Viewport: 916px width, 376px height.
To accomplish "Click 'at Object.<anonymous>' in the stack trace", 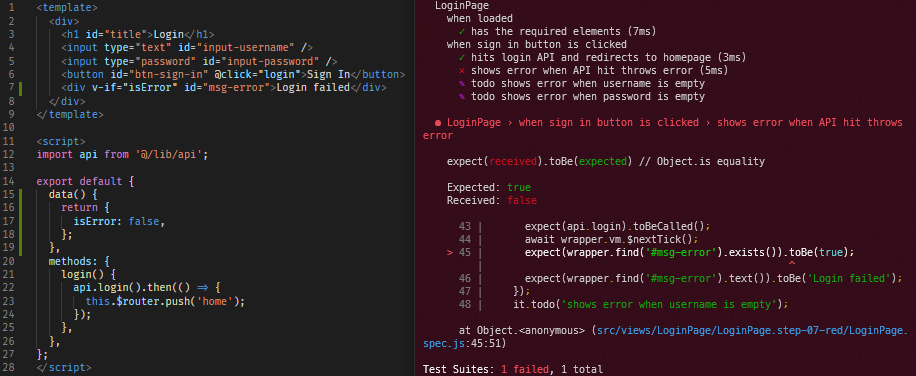I will pos(522,330).
